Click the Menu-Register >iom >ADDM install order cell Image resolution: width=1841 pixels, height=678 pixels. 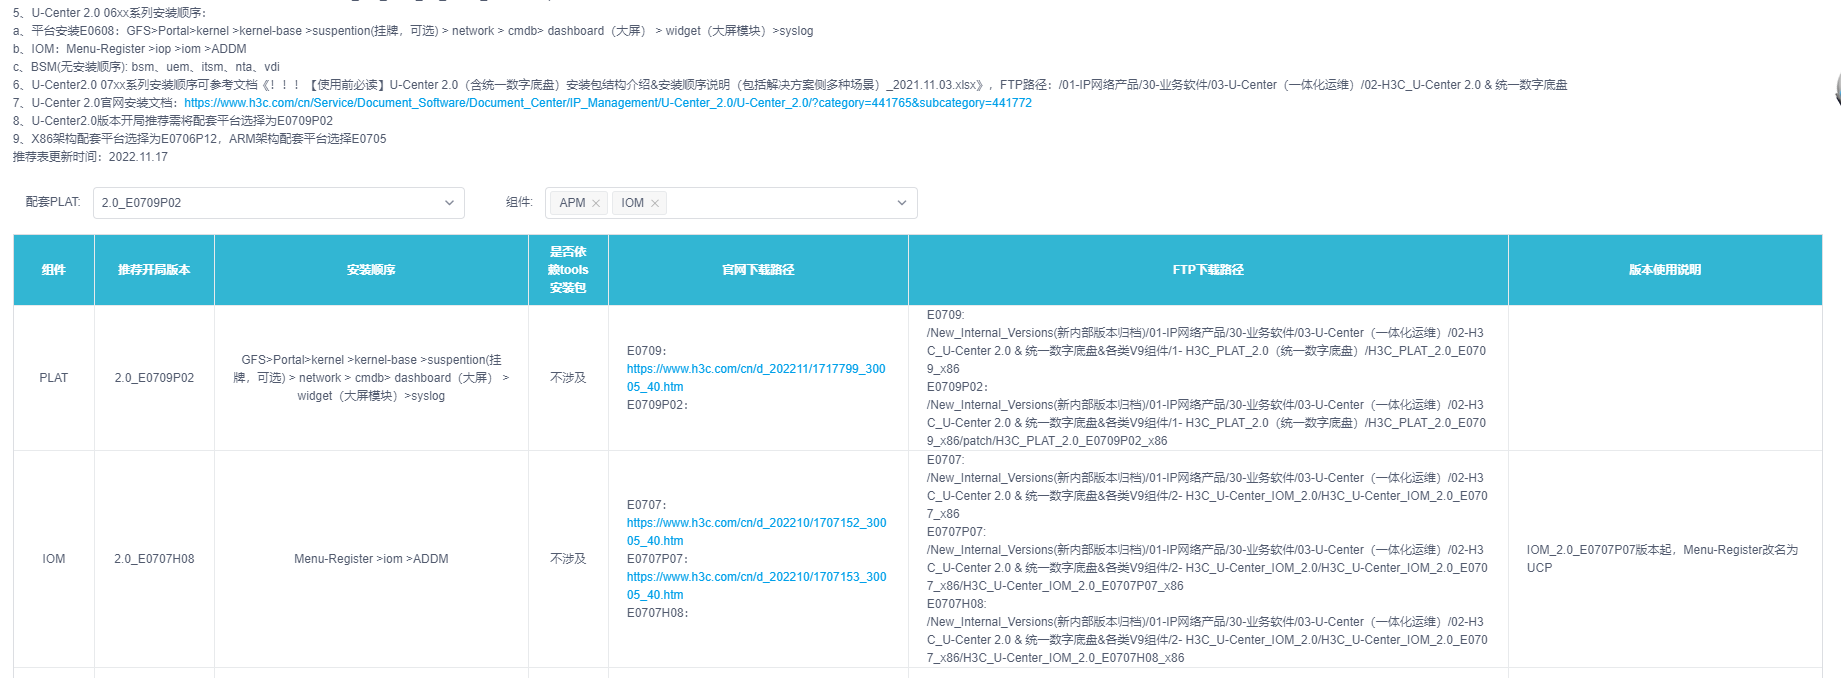(x=371, y=559)
